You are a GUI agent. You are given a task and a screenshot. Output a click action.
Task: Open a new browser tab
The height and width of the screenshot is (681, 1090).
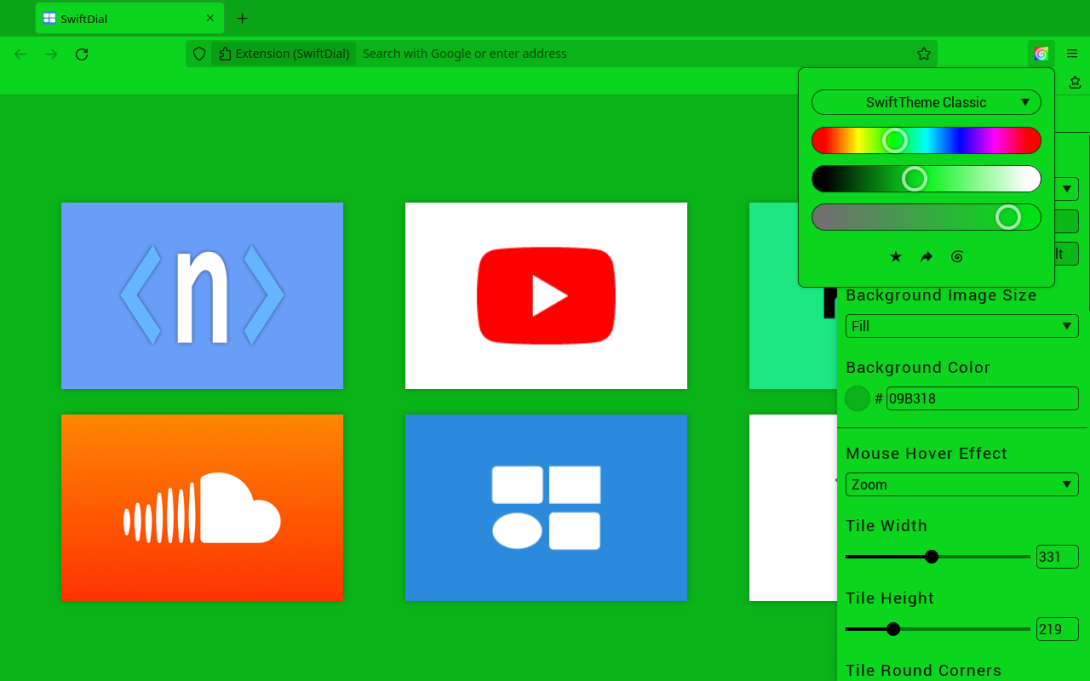pyautogui.click(x=242, y=19)
